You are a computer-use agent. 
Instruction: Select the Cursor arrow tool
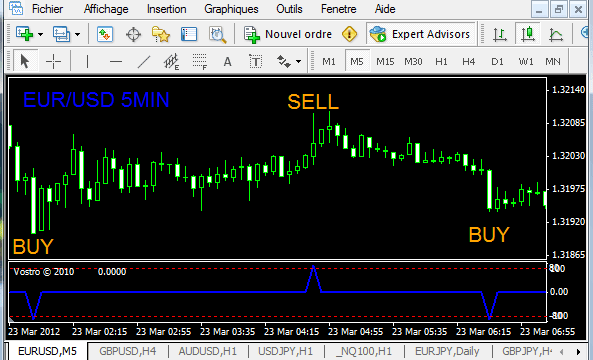[x=25, y=61]
